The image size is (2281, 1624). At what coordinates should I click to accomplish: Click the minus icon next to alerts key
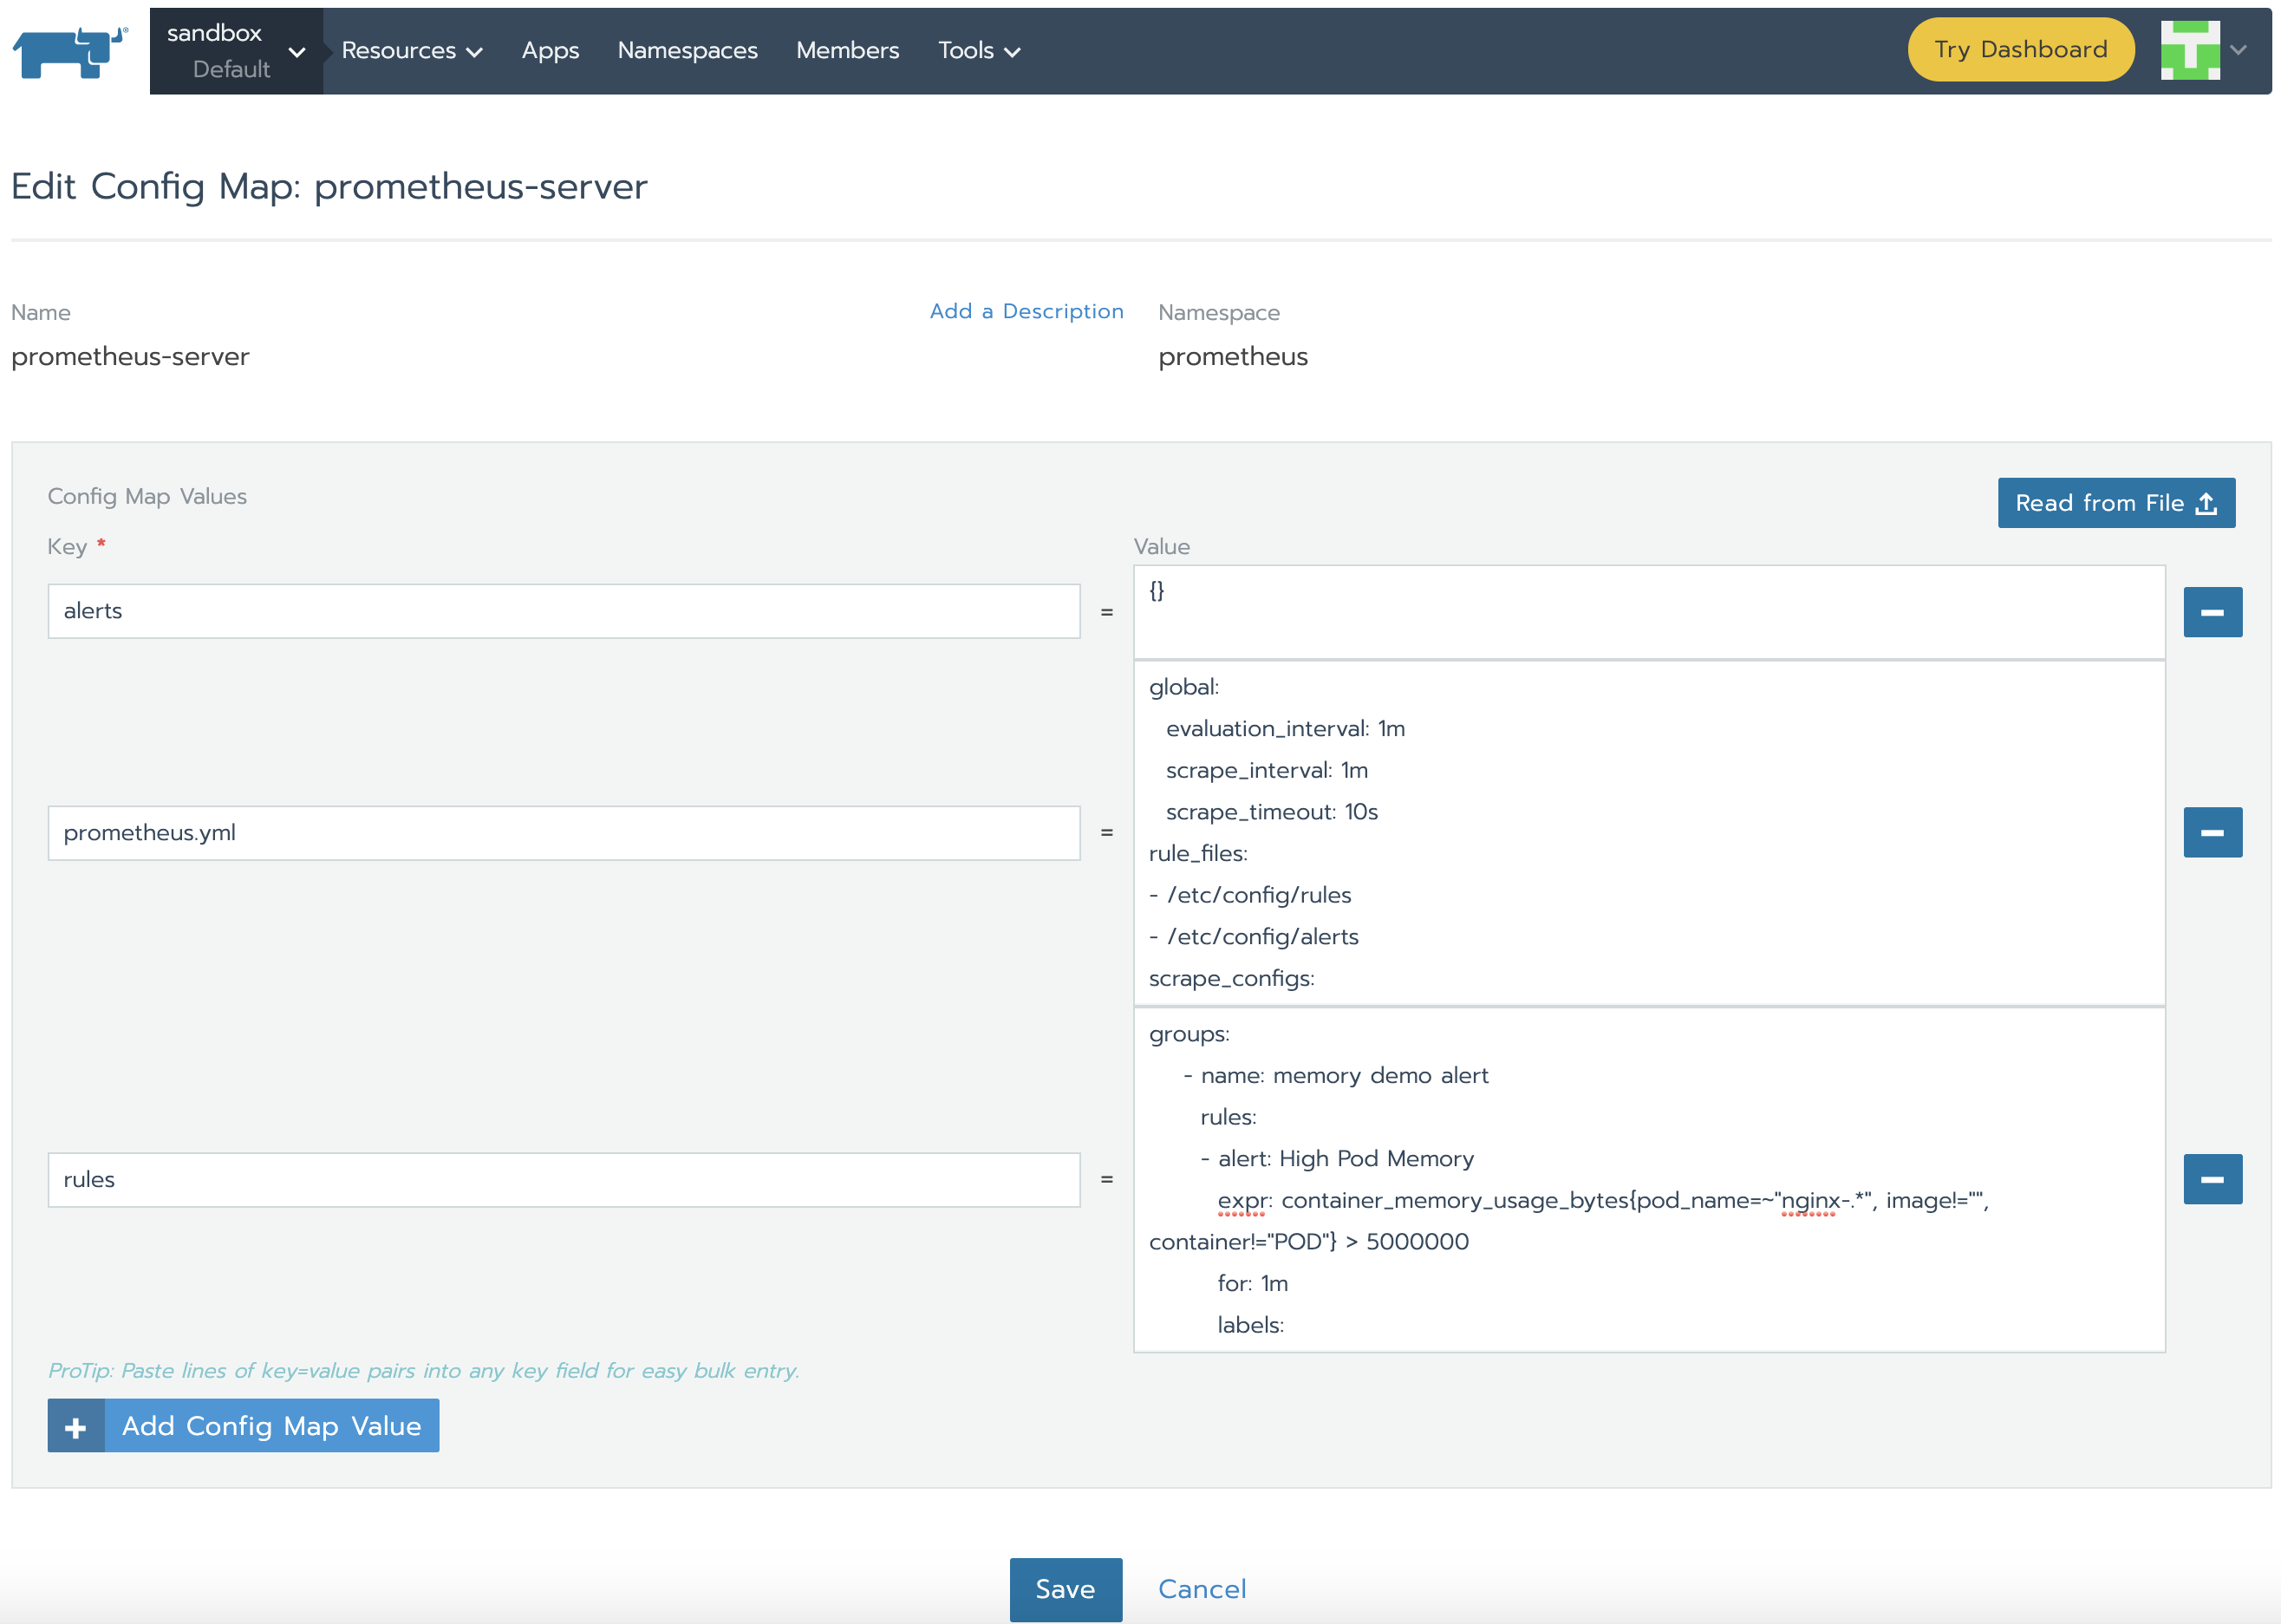[x=2213, y=611]
